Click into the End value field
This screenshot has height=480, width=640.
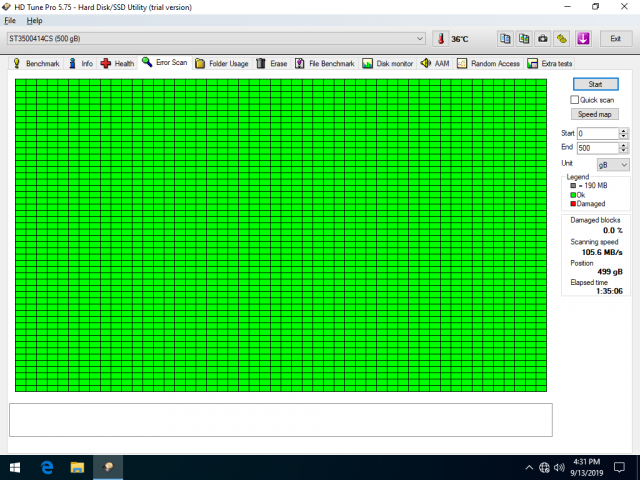tap(598, 148)
